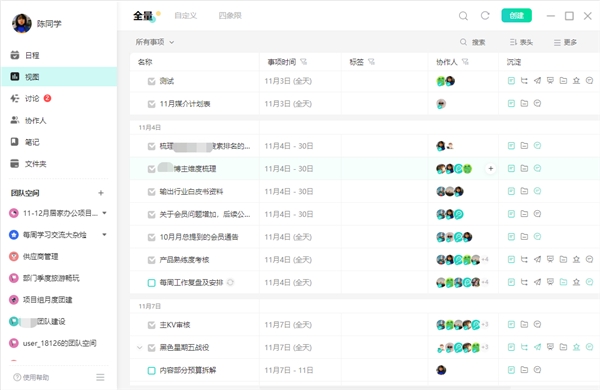The height and width of the screenshot is (390, 600).
Task: Click 陈同学 profile avatar
Action: (x=22, y=24)
